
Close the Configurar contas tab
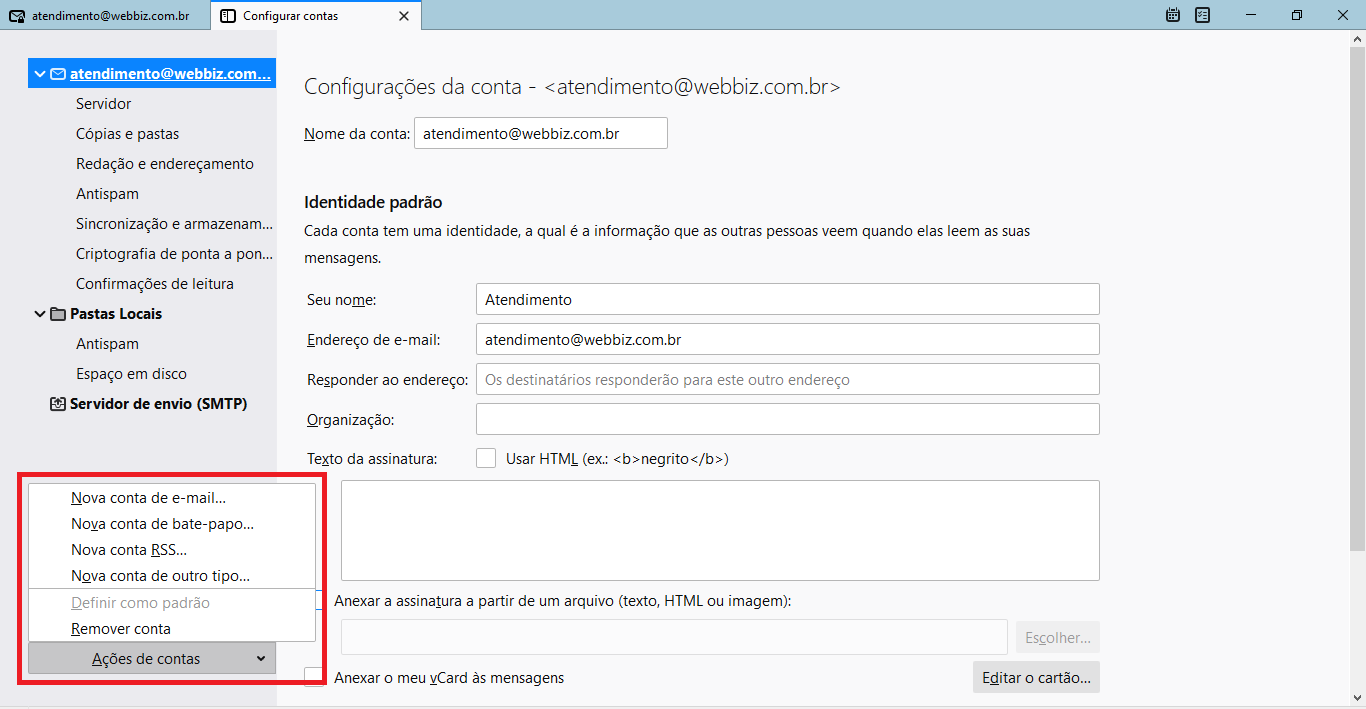click(404, 16)
